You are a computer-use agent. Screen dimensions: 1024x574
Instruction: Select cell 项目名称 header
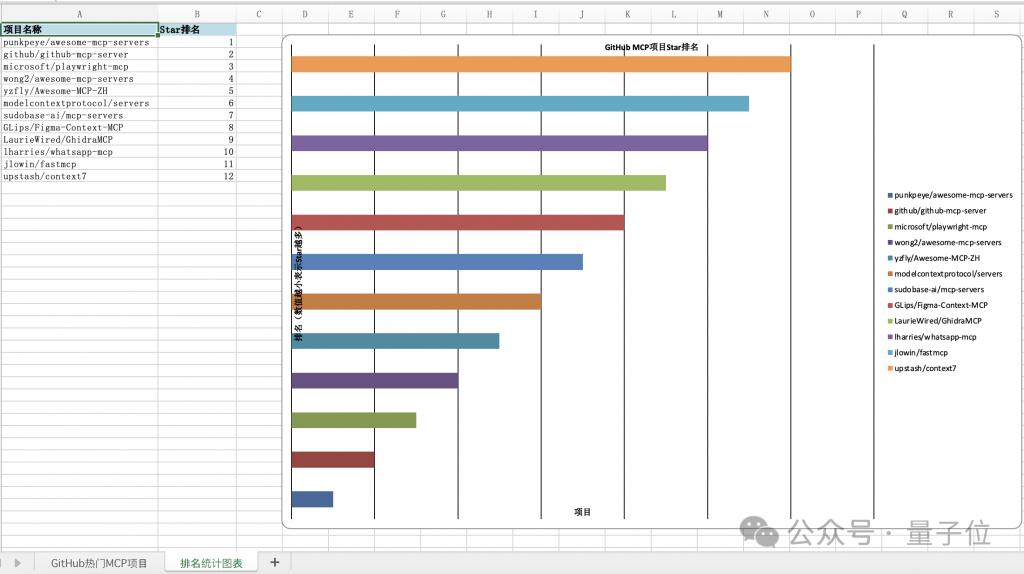79,29
